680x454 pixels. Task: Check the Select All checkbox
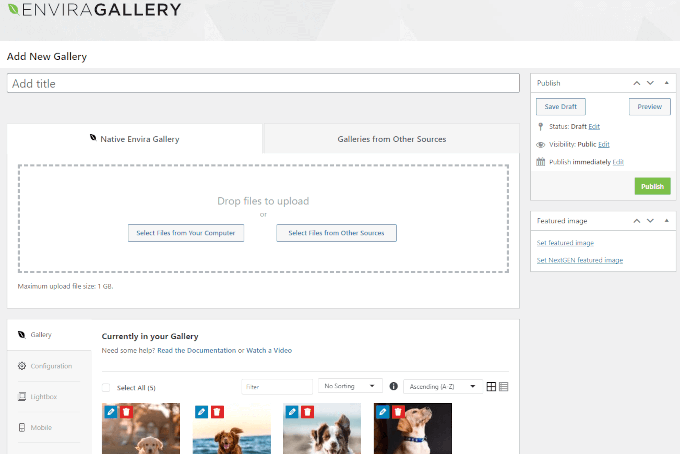[107, 387]
